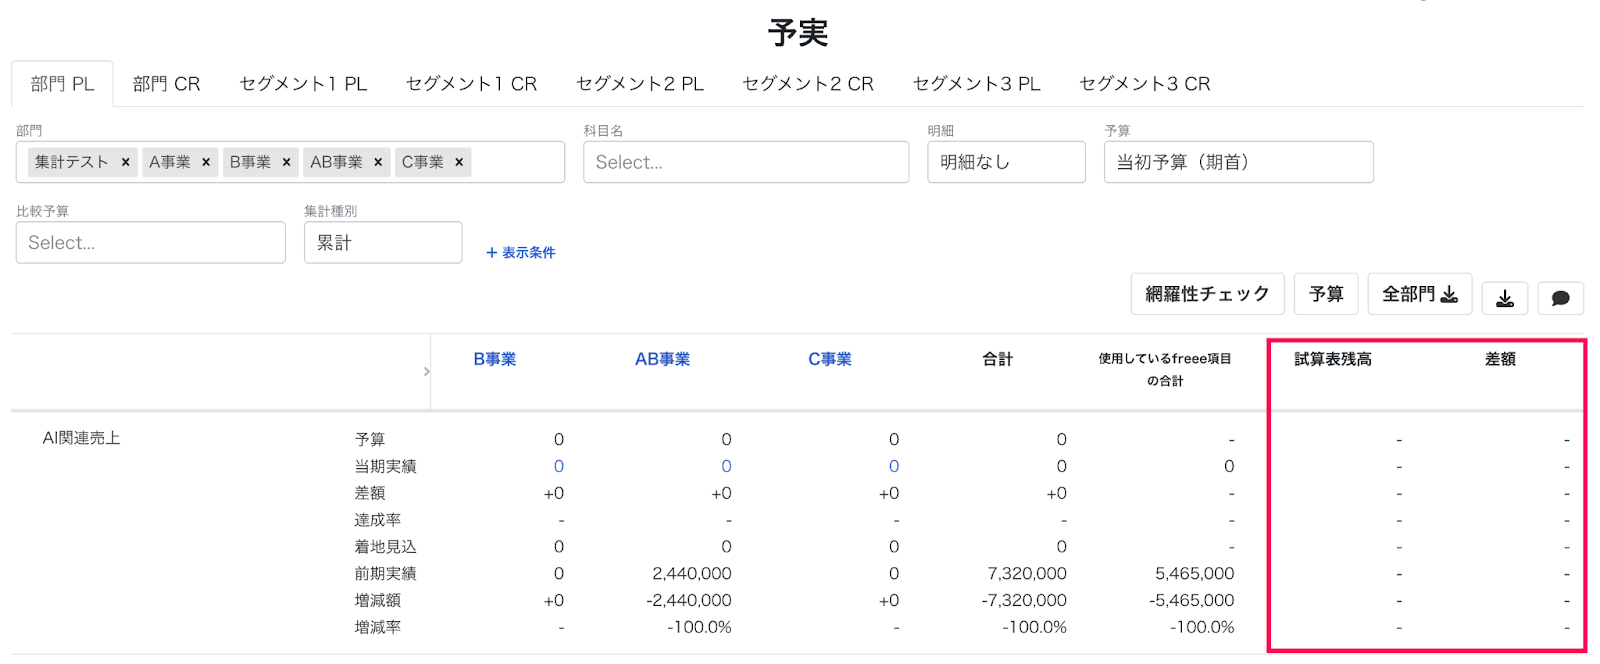
Task: Remove the A事業 tag
Action: 206,162
